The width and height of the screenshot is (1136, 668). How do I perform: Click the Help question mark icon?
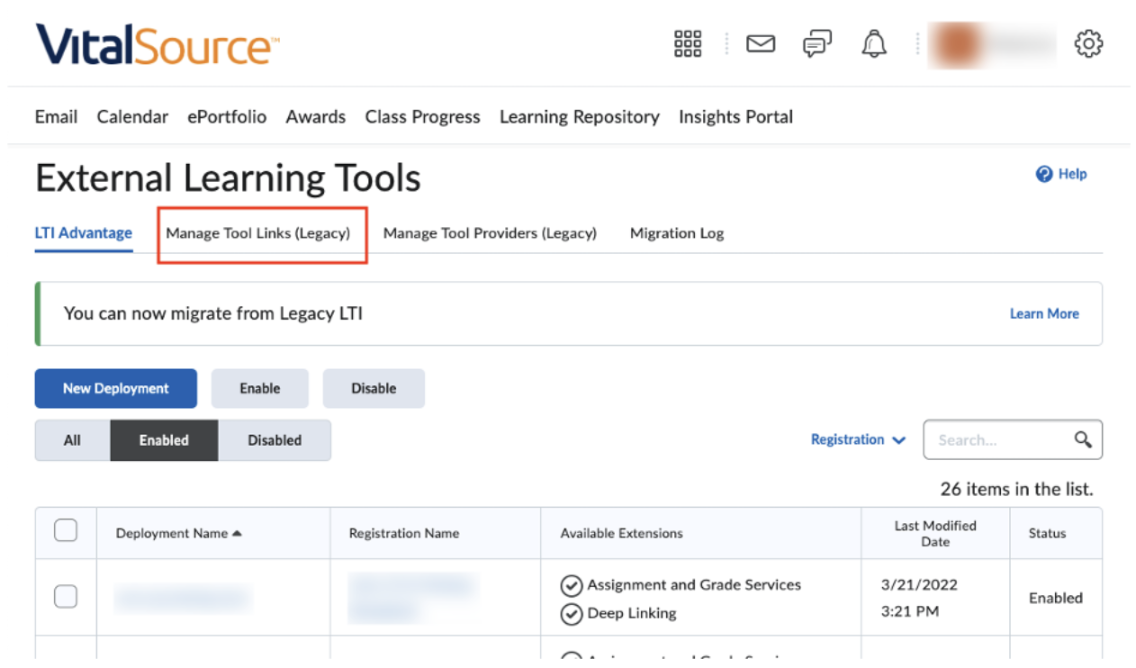point(1042,173)
